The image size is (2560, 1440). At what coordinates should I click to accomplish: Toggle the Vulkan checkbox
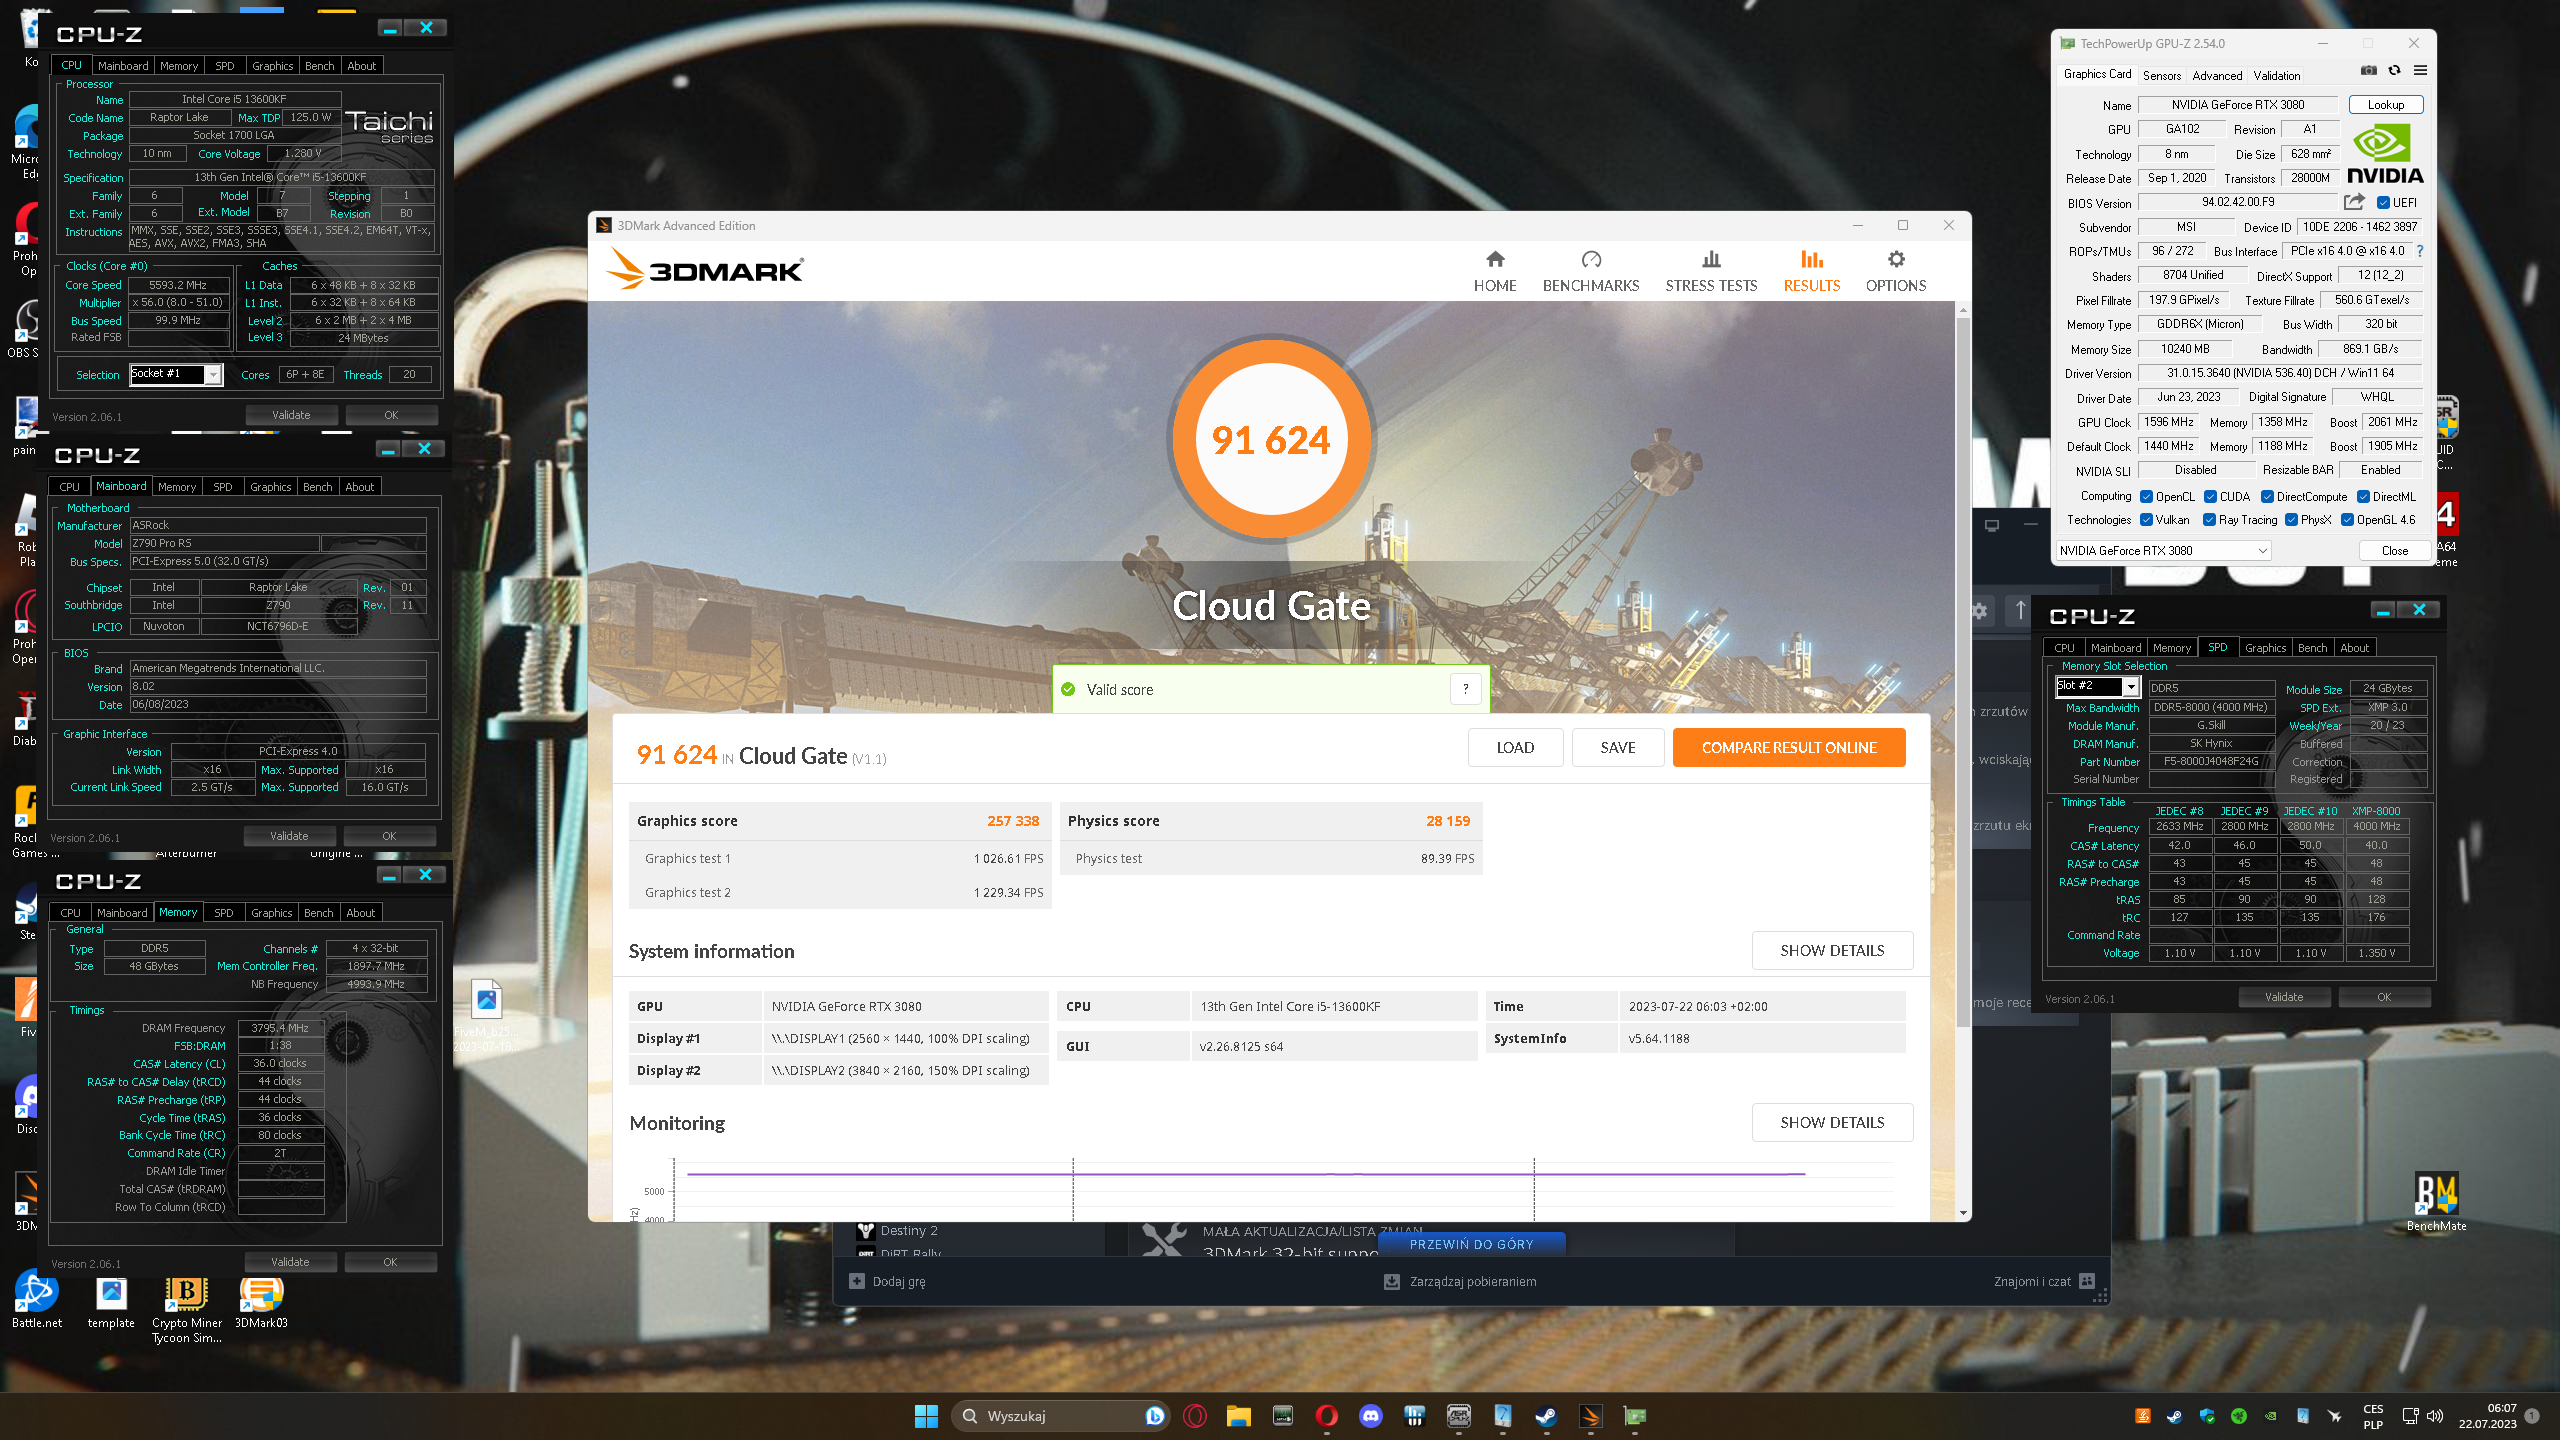tap(2146, 519)
